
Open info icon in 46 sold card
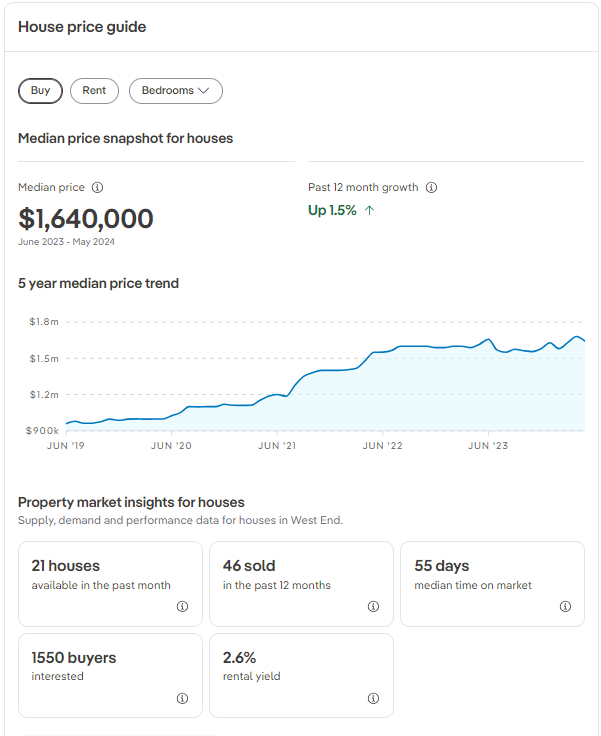(373, 607)
